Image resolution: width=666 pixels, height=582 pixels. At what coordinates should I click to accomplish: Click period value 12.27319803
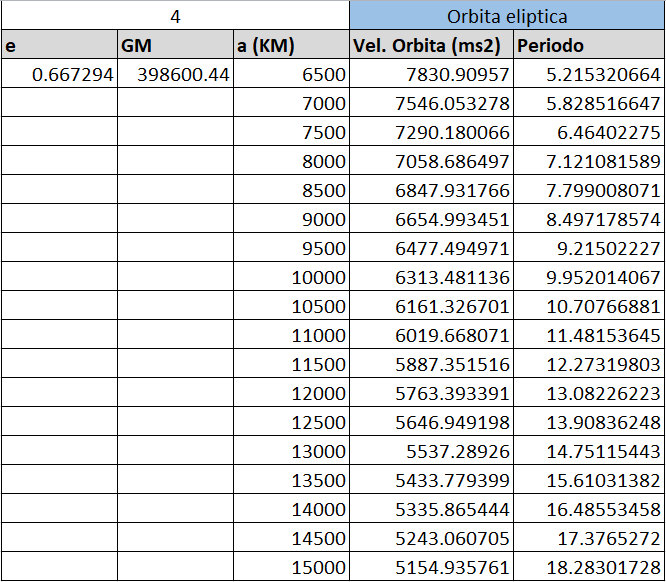point(589,364)
